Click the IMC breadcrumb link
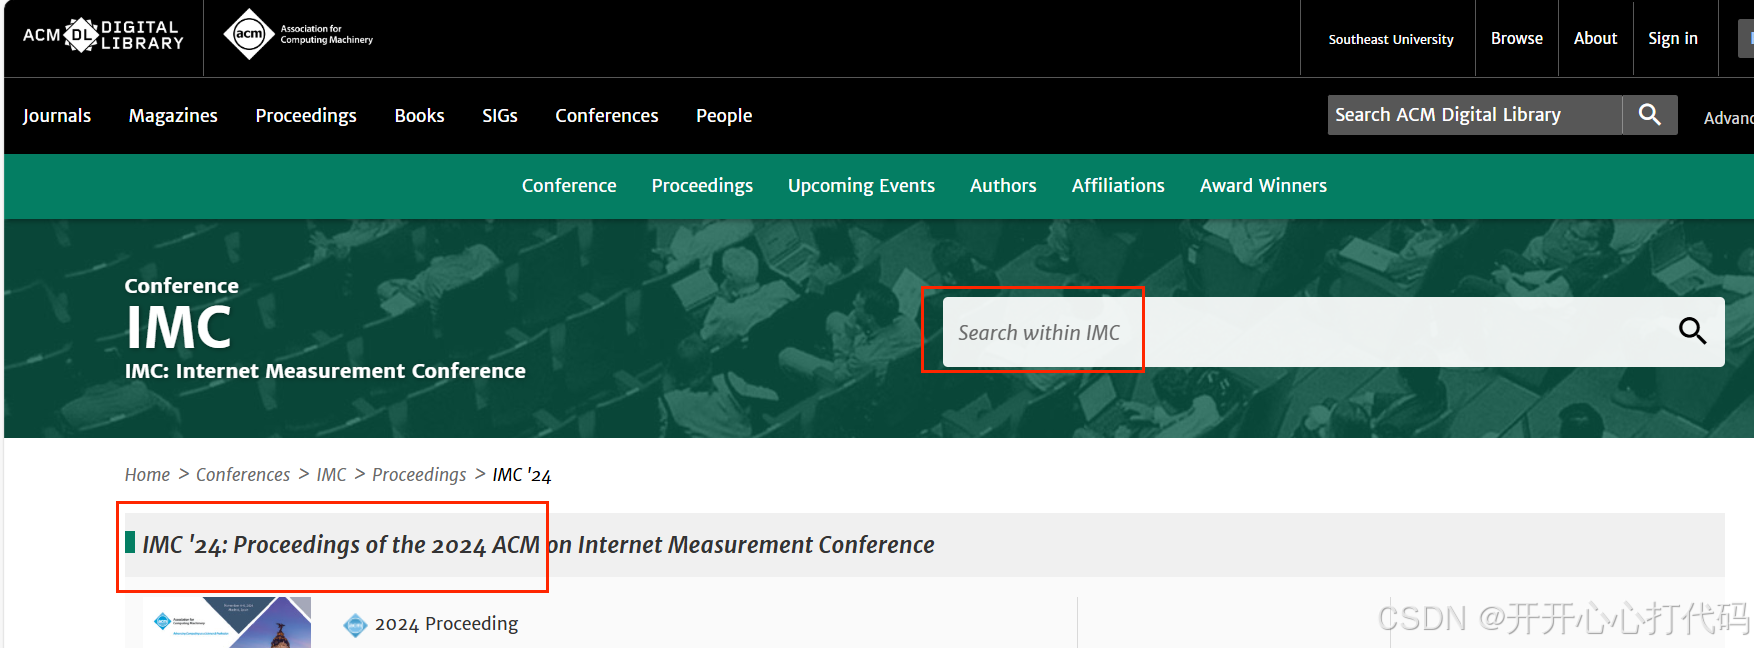This screenshot has width=1754, height=648. click(x=331, y=475)
